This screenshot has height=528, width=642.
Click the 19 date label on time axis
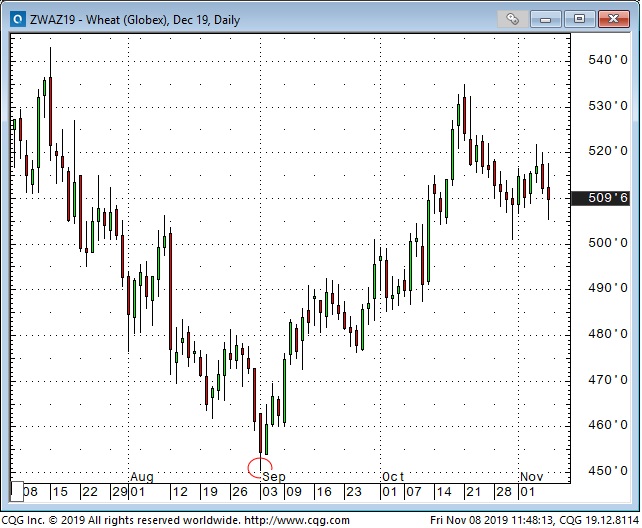pos(210,492)
